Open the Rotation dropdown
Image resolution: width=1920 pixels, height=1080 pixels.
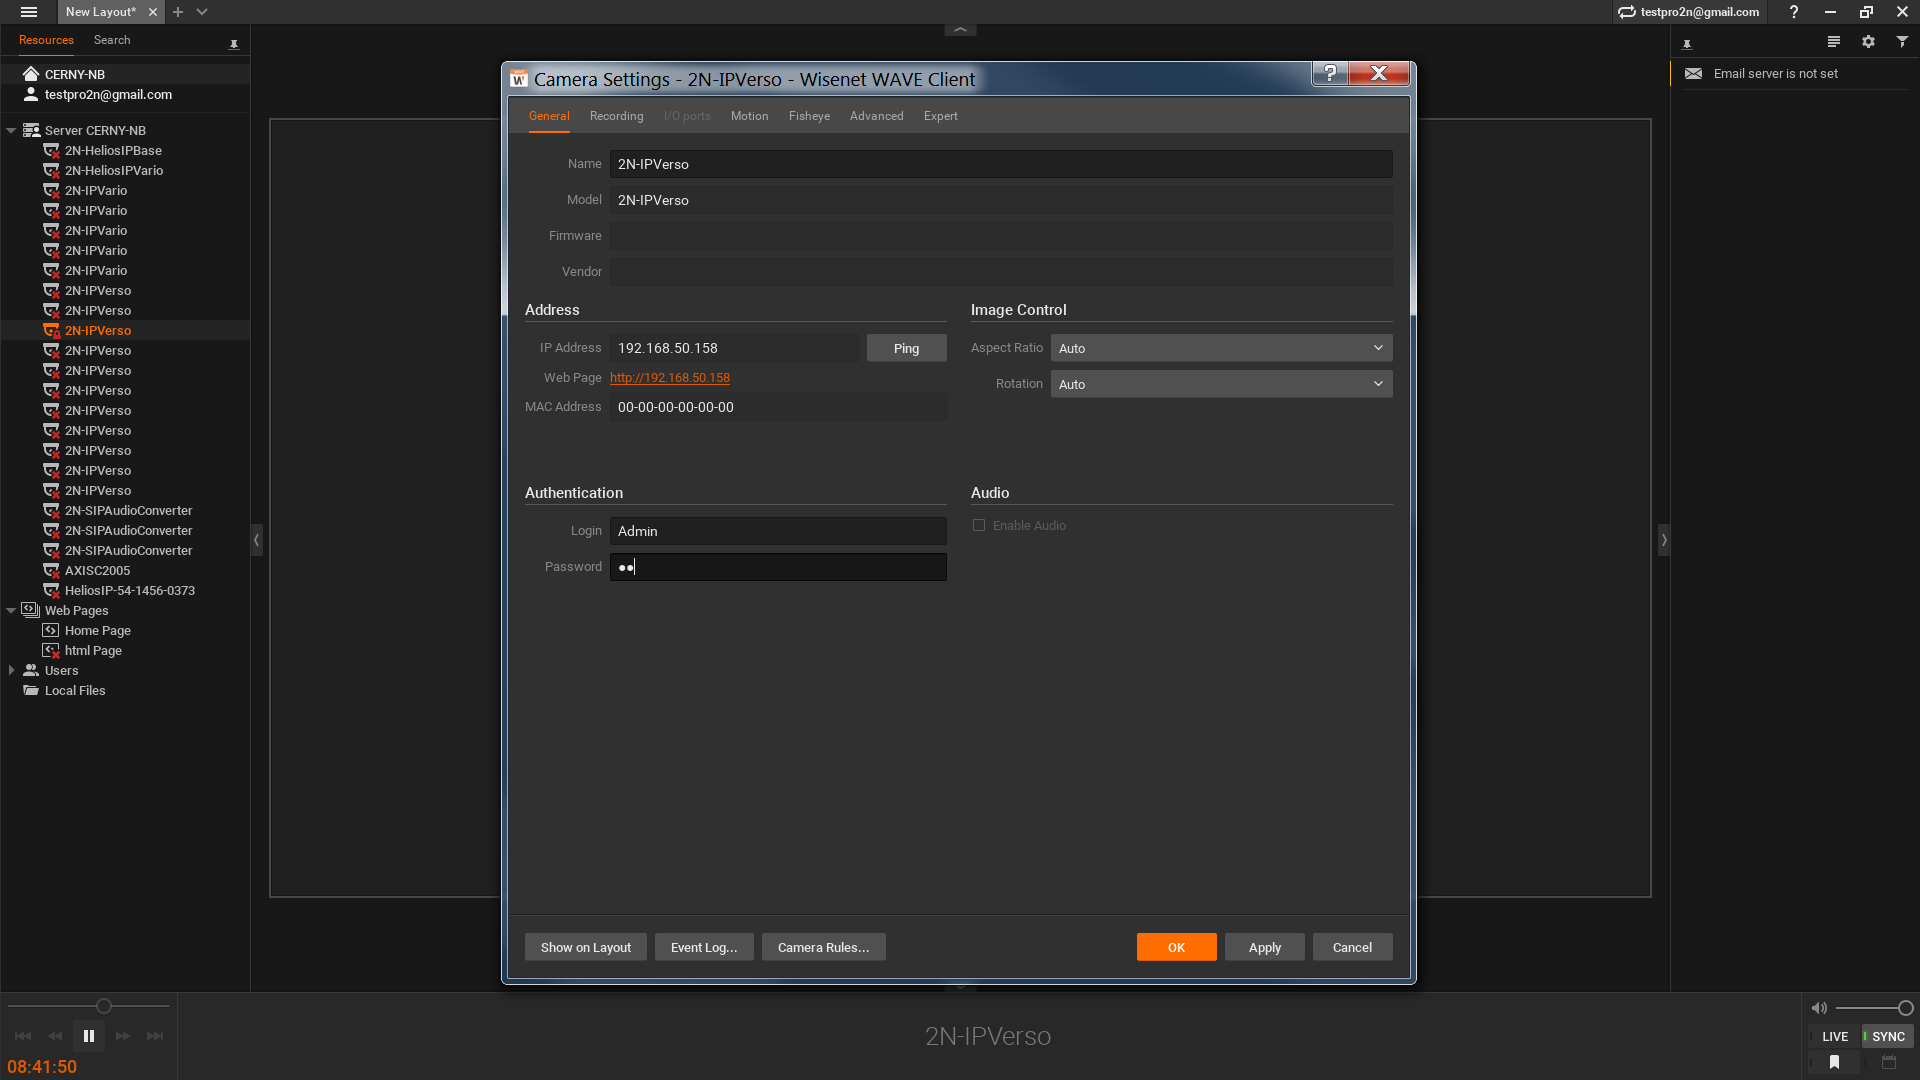coord(1221,384)
